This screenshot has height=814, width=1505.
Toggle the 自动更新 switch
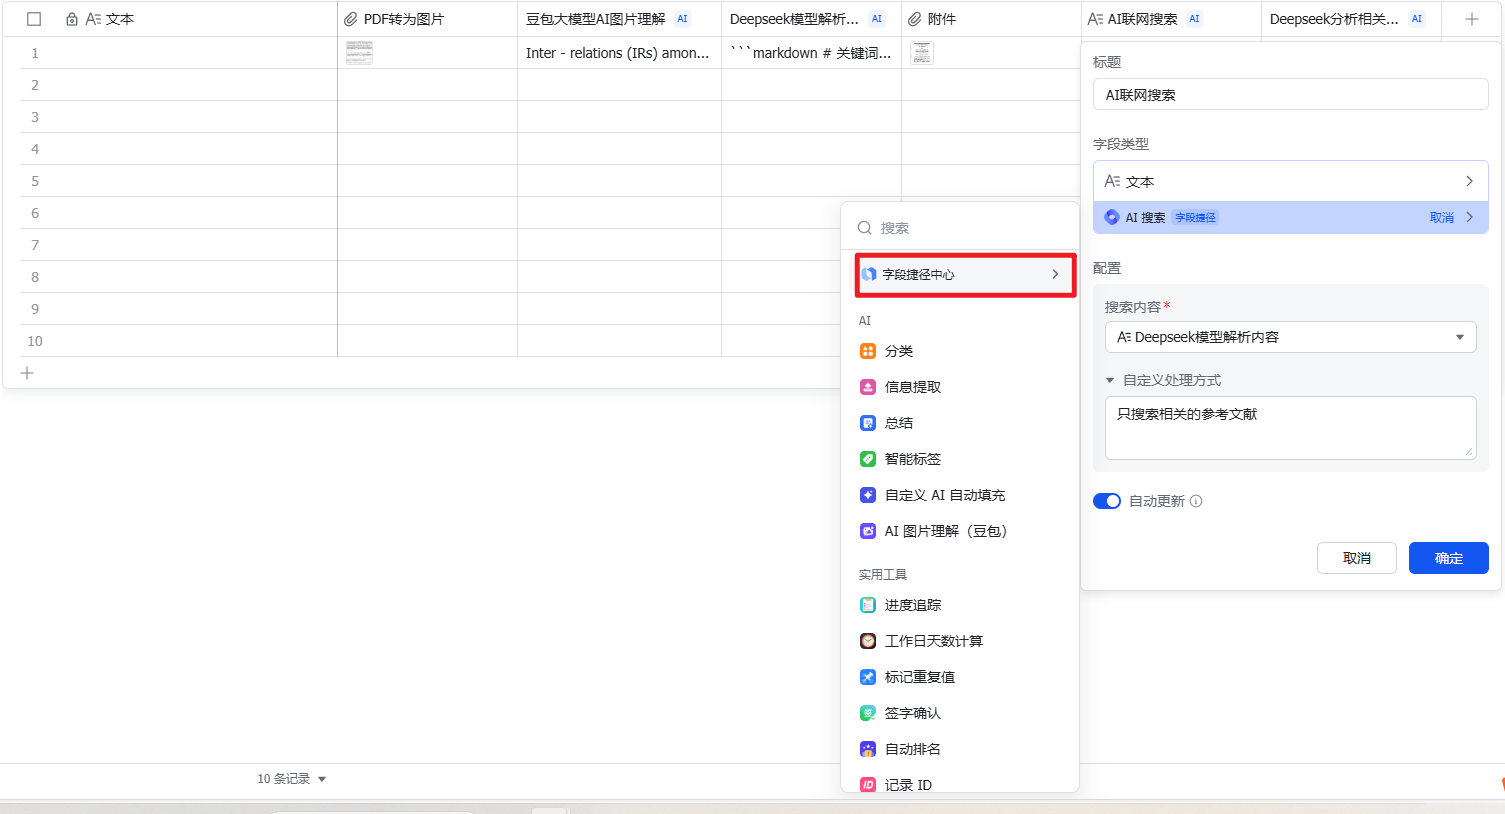pos(1107,501)
